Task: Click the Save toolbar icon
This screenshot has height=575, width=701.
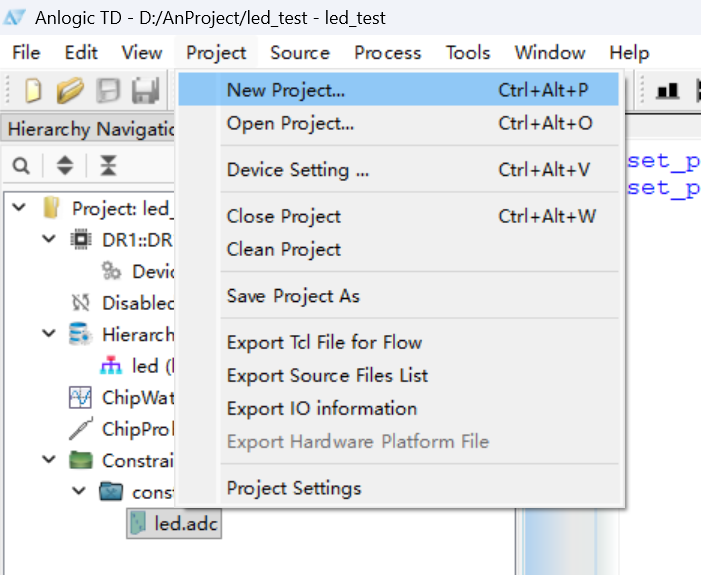Action: click(108, 90)
